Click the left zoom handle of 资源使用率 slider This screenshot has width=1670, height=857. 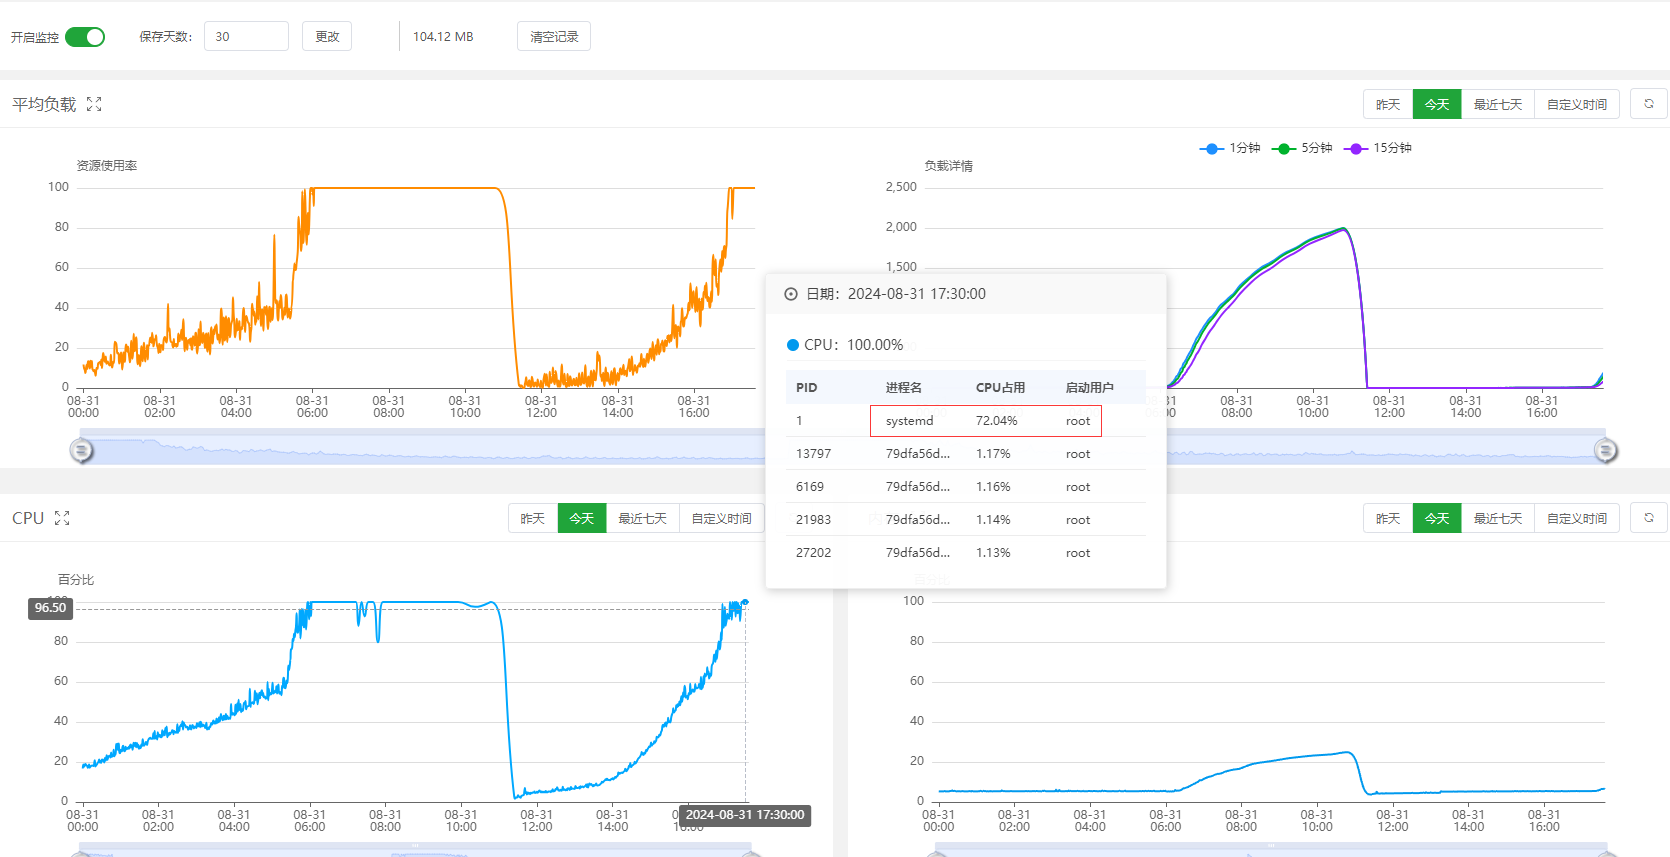[82, 451]
